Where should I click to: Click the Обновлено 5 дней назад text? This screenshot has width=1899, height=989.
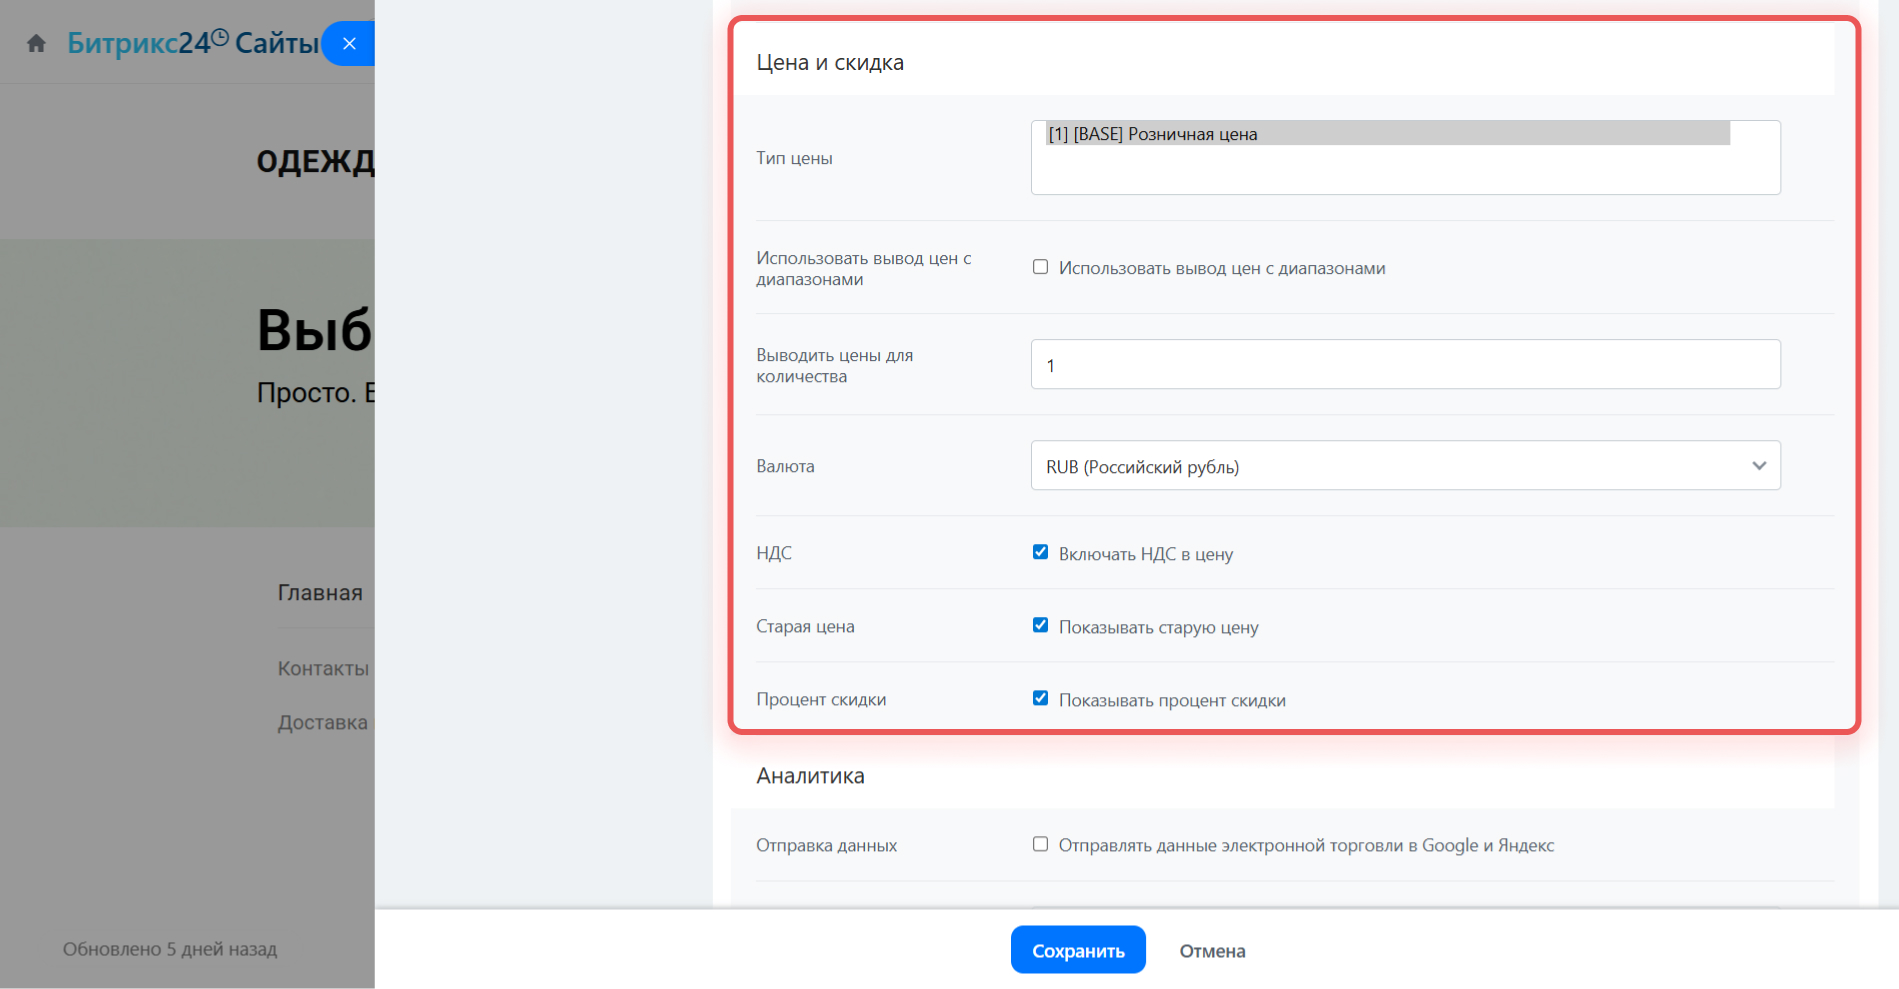click(x=170, y=949)
